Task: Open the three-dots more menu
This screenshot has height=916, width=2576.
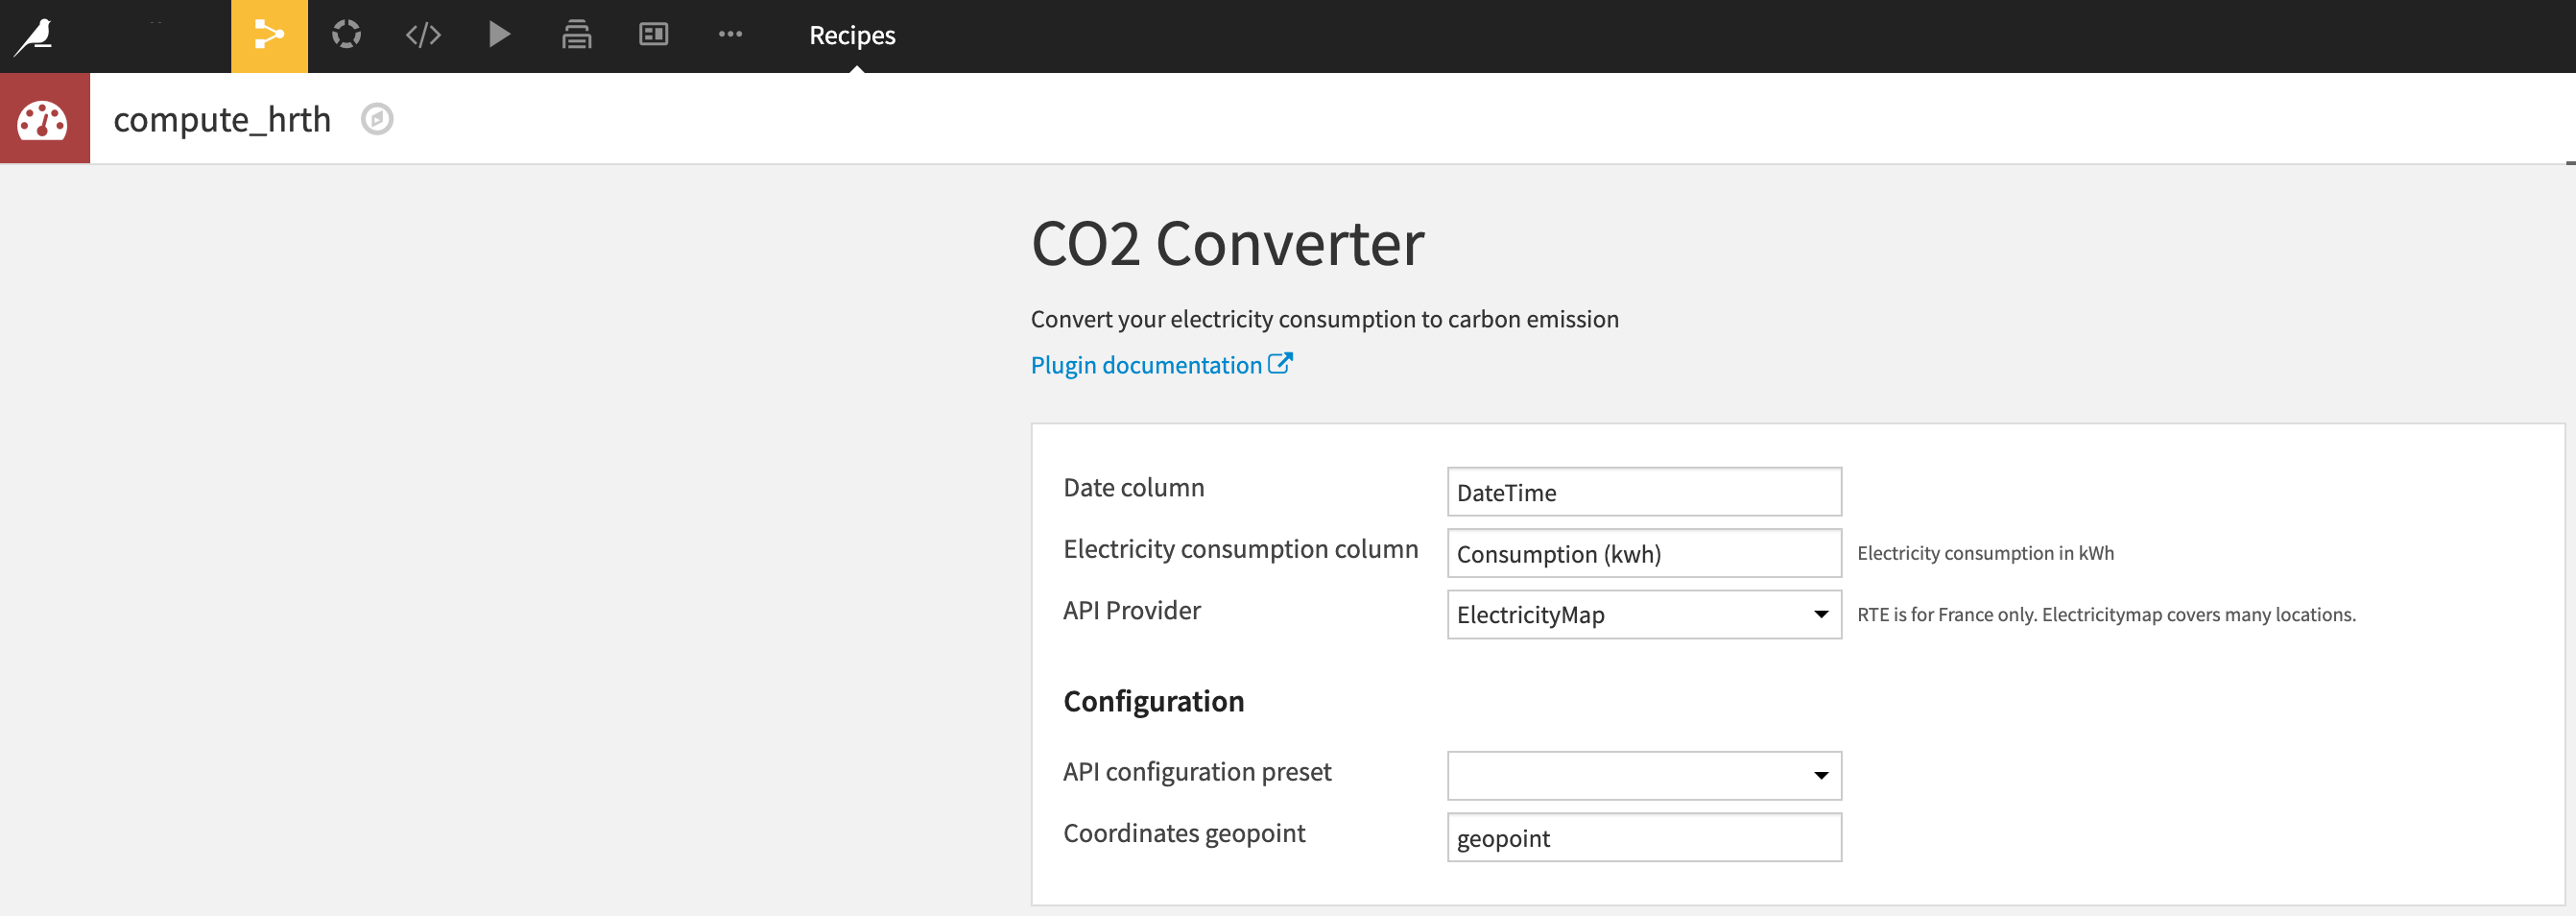Action: (730, 36)
